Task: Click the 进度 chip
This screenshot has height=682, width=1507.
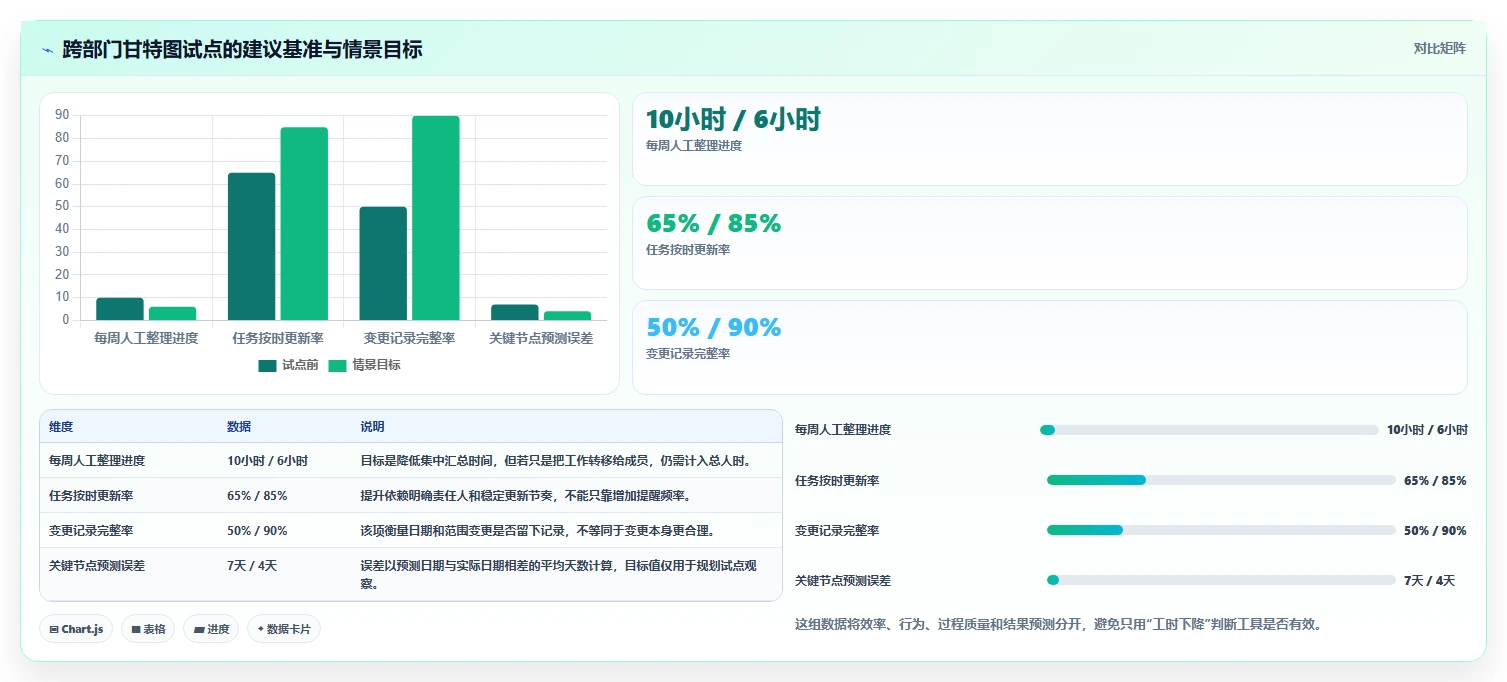Action: click(x=211, y=629)
